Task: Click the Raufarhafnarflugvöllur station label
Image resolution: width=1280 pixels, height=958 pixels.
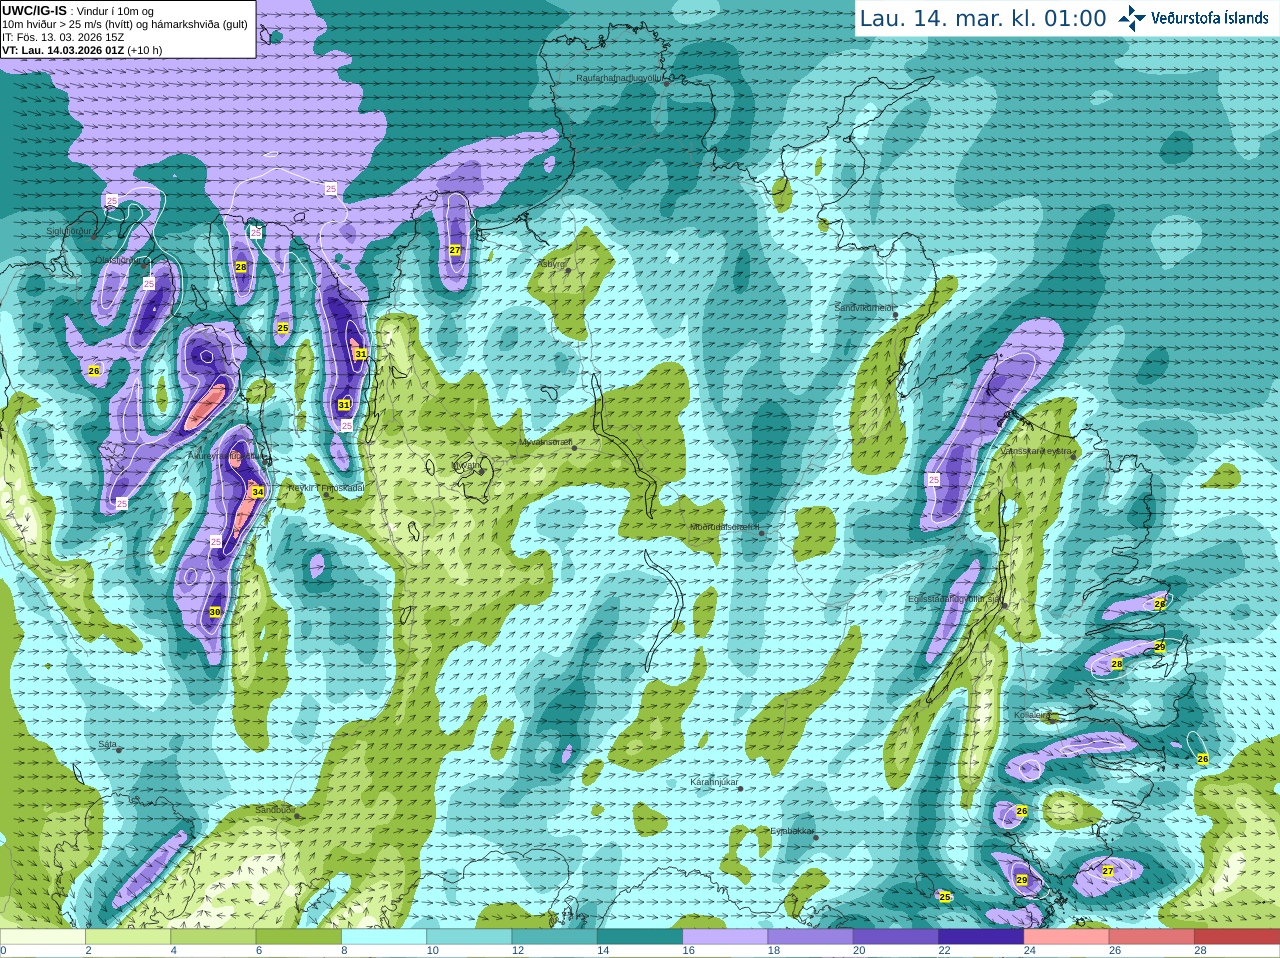Action: tap(620, 78)
